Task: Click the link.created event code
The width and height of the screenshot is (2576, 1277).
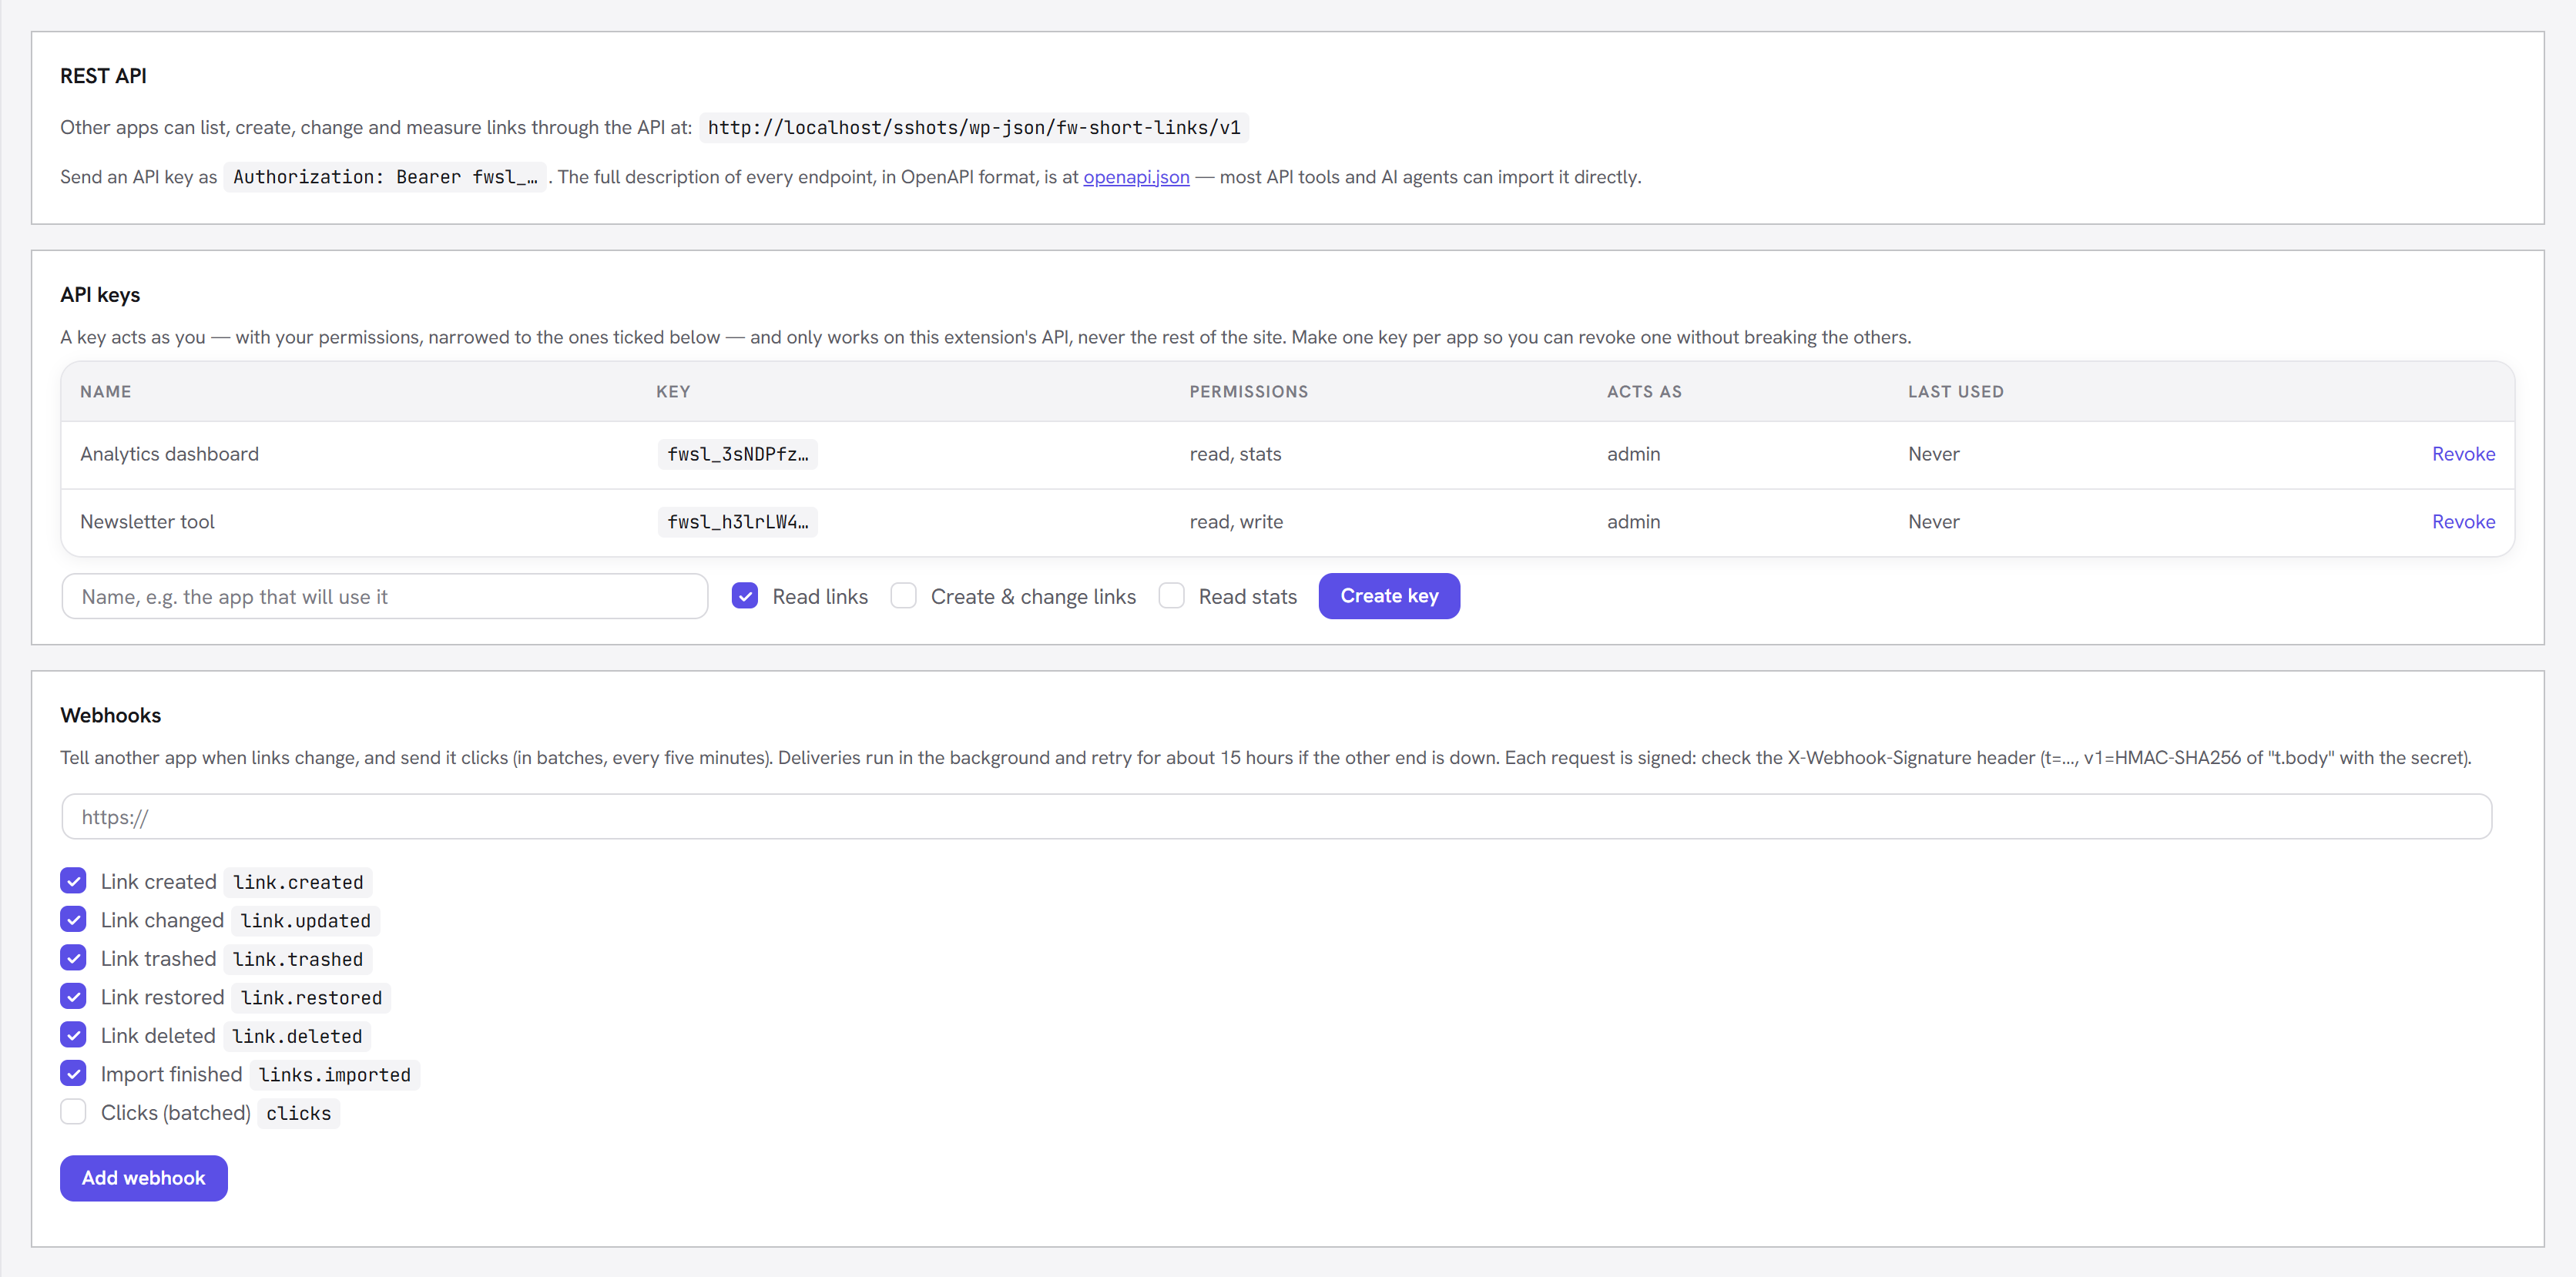Action: pyautogui.click(x=298, y=882)
